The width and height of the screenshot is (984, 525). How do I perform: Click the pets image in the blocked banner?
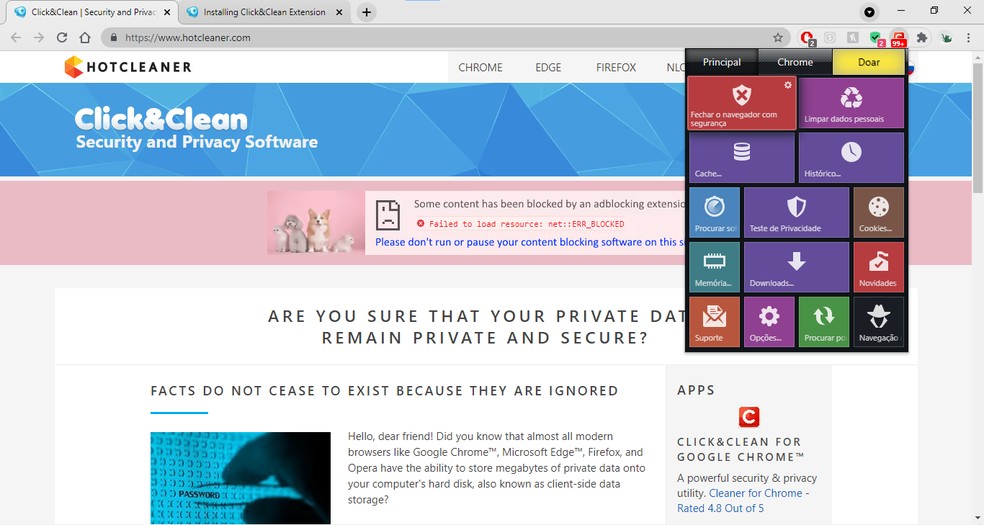pyautogui.click(x=316, y=223)
